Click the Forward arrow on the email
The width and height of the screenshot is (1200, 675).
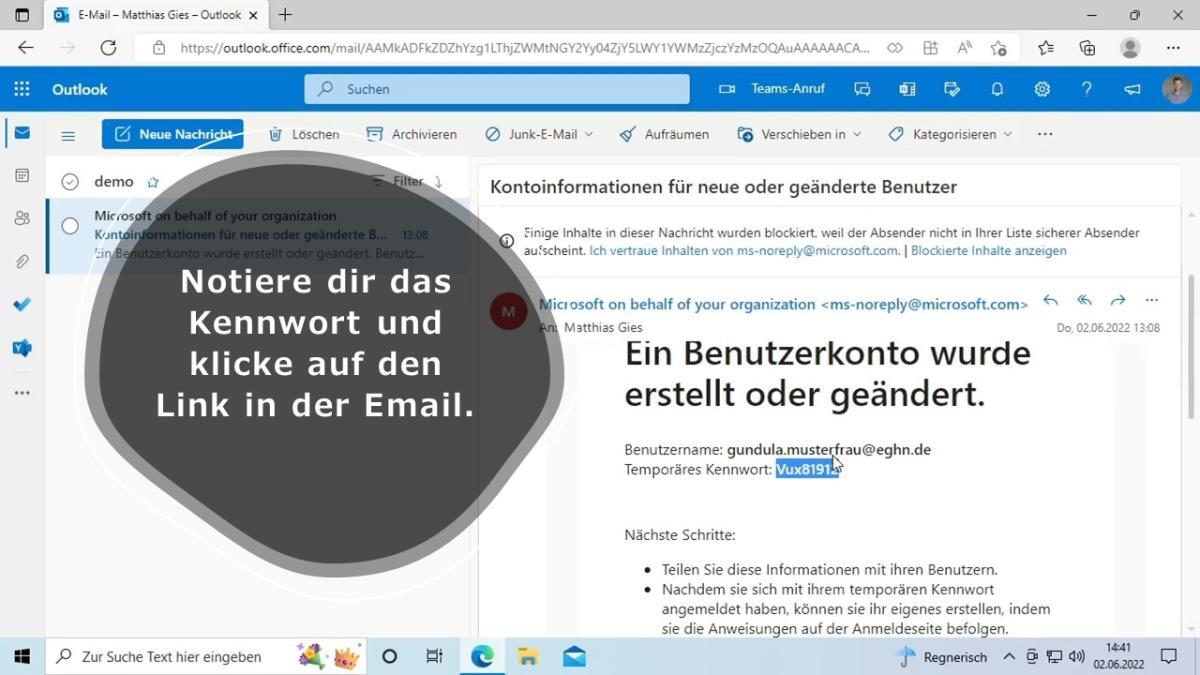pyautogui.click(x=1118, y=300)
